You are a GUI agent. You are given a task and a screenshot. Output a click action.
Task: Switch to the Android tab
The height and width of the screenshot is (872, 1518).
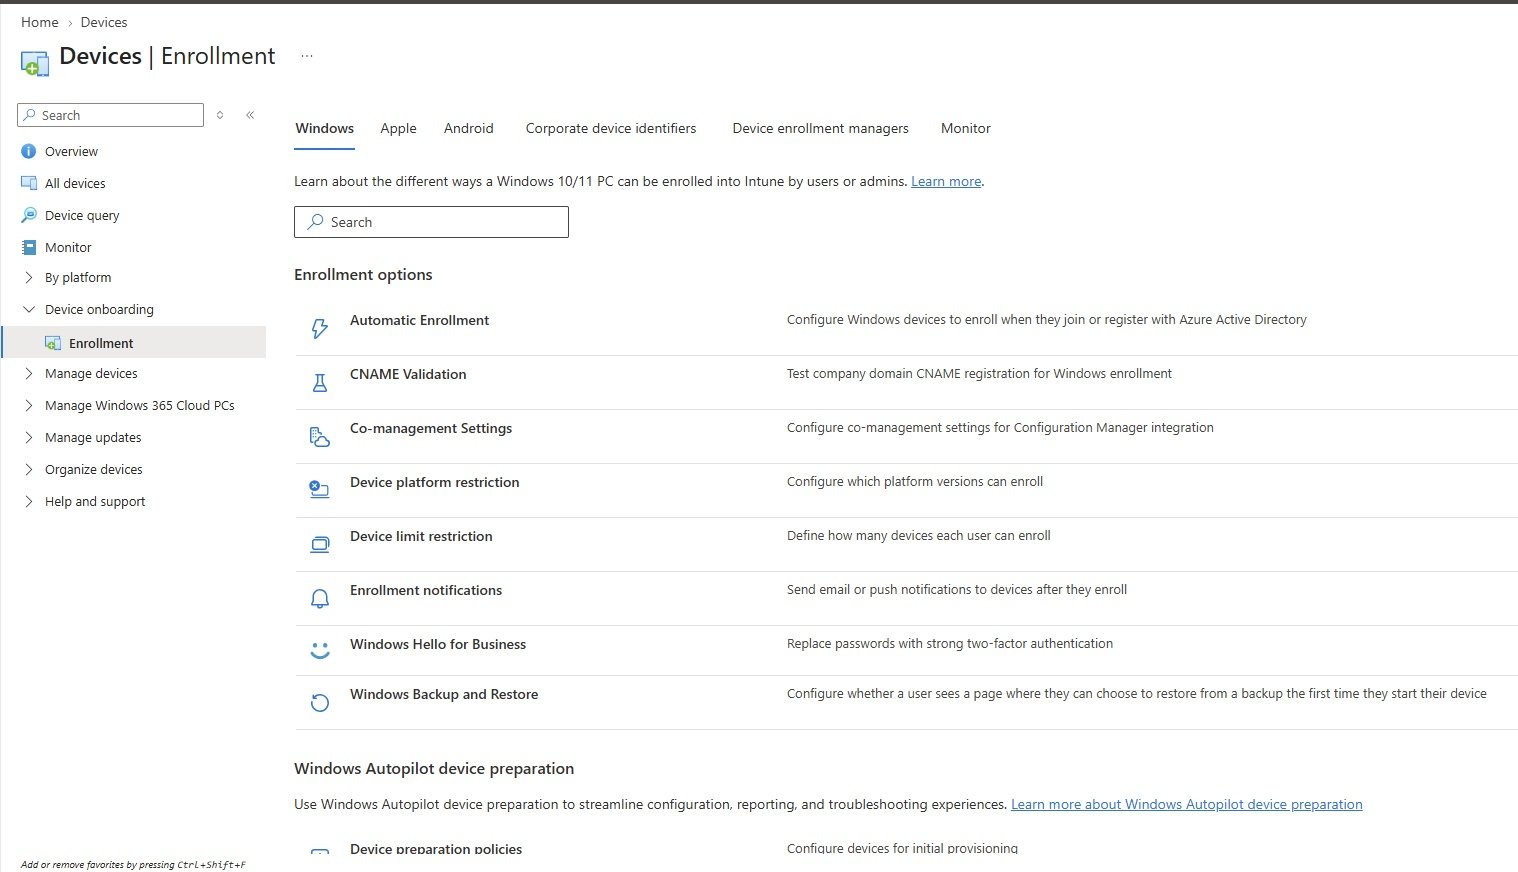click(469, 128)
